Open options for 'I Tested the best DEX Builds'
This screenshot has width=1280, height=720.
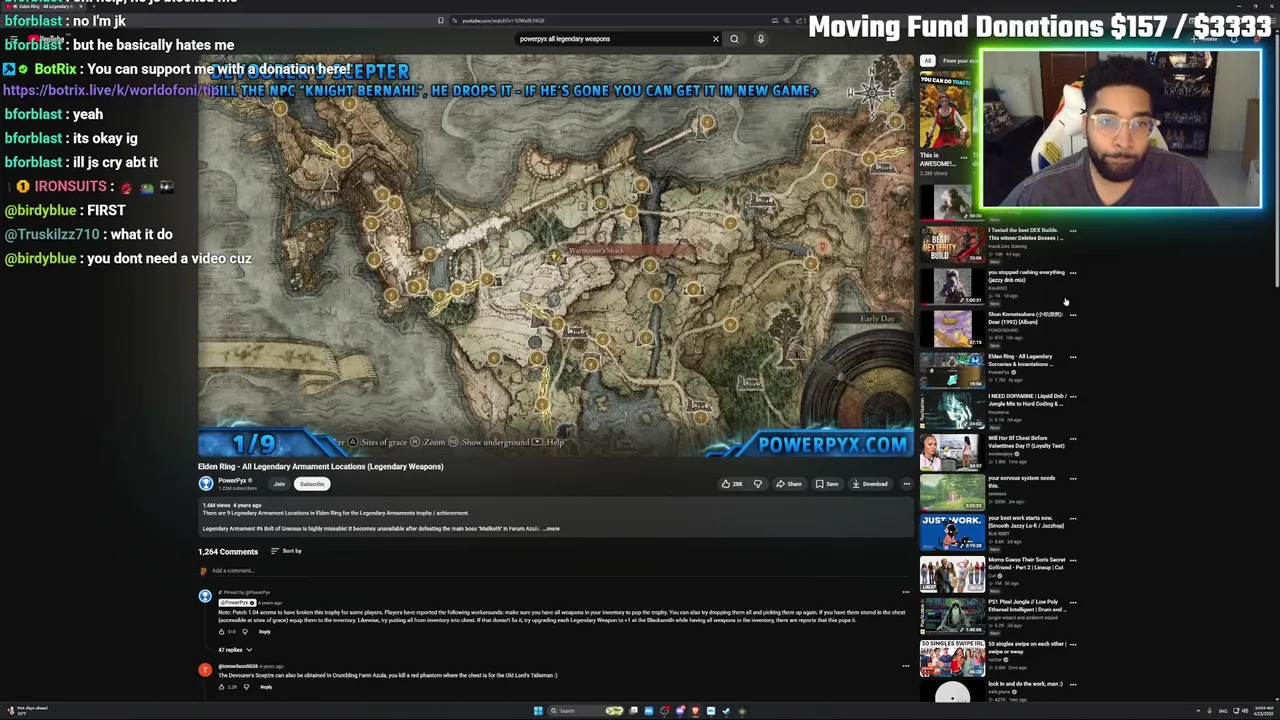click(1073, 231)
